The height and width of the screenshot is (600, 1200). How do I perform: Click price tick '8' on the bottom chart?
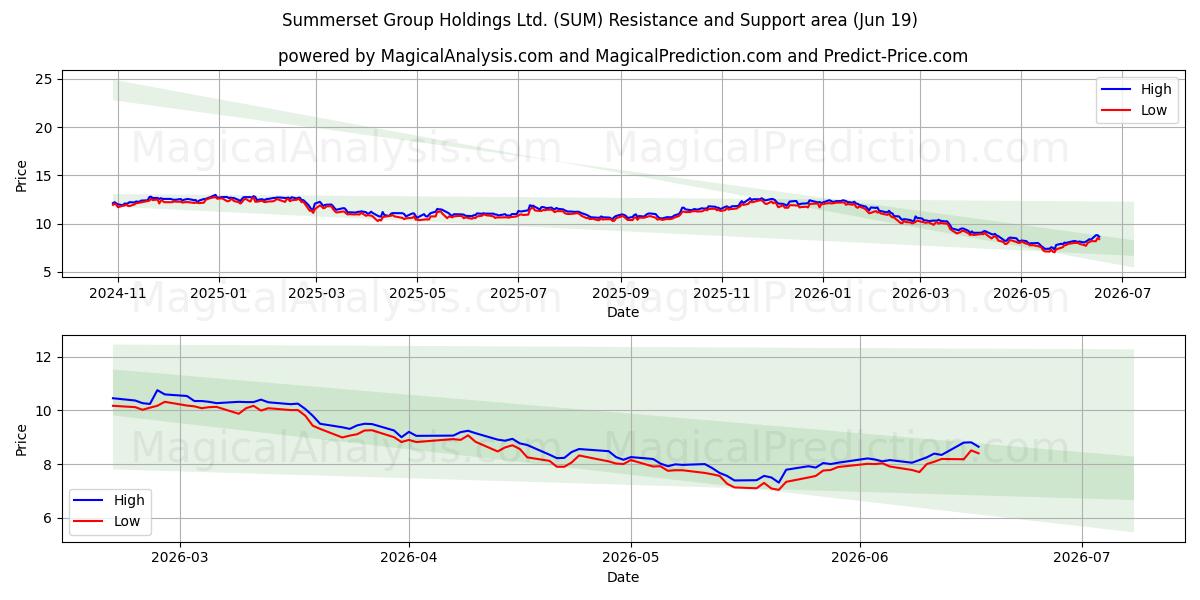click(x=50, y=465)
